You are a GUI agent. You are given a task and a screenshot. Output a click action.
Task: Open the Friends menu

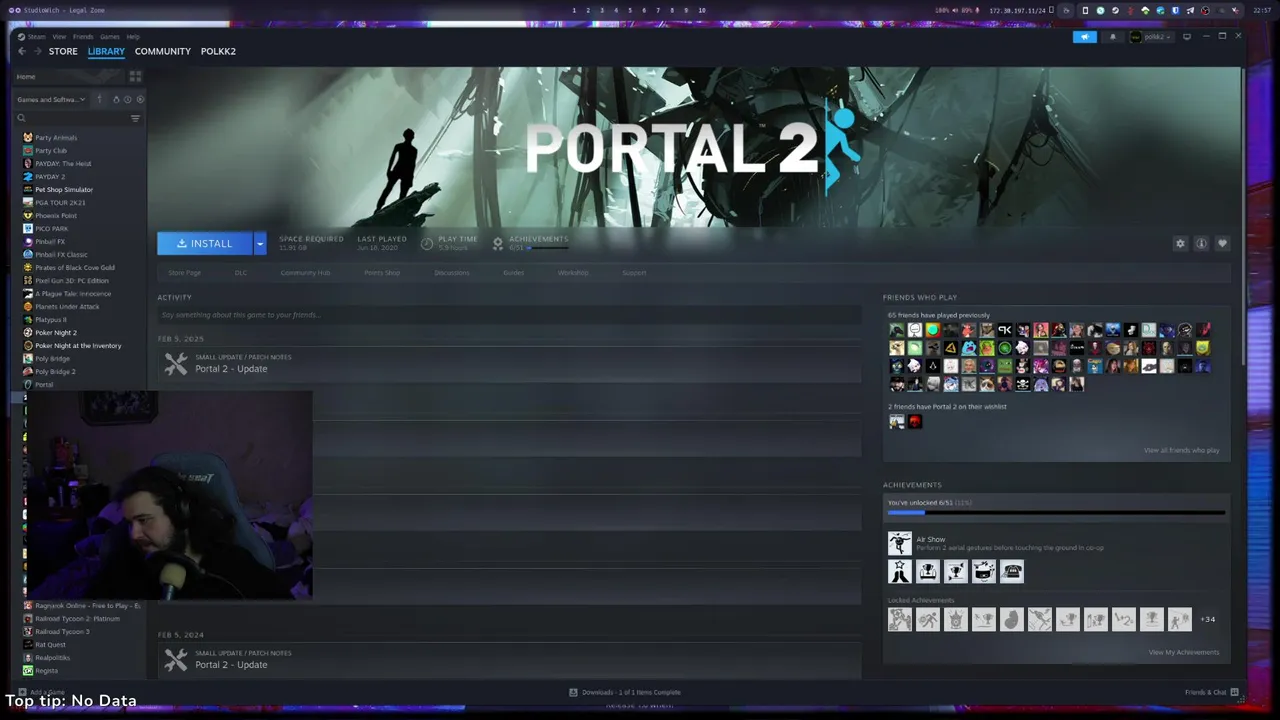(x=83, y=37)
